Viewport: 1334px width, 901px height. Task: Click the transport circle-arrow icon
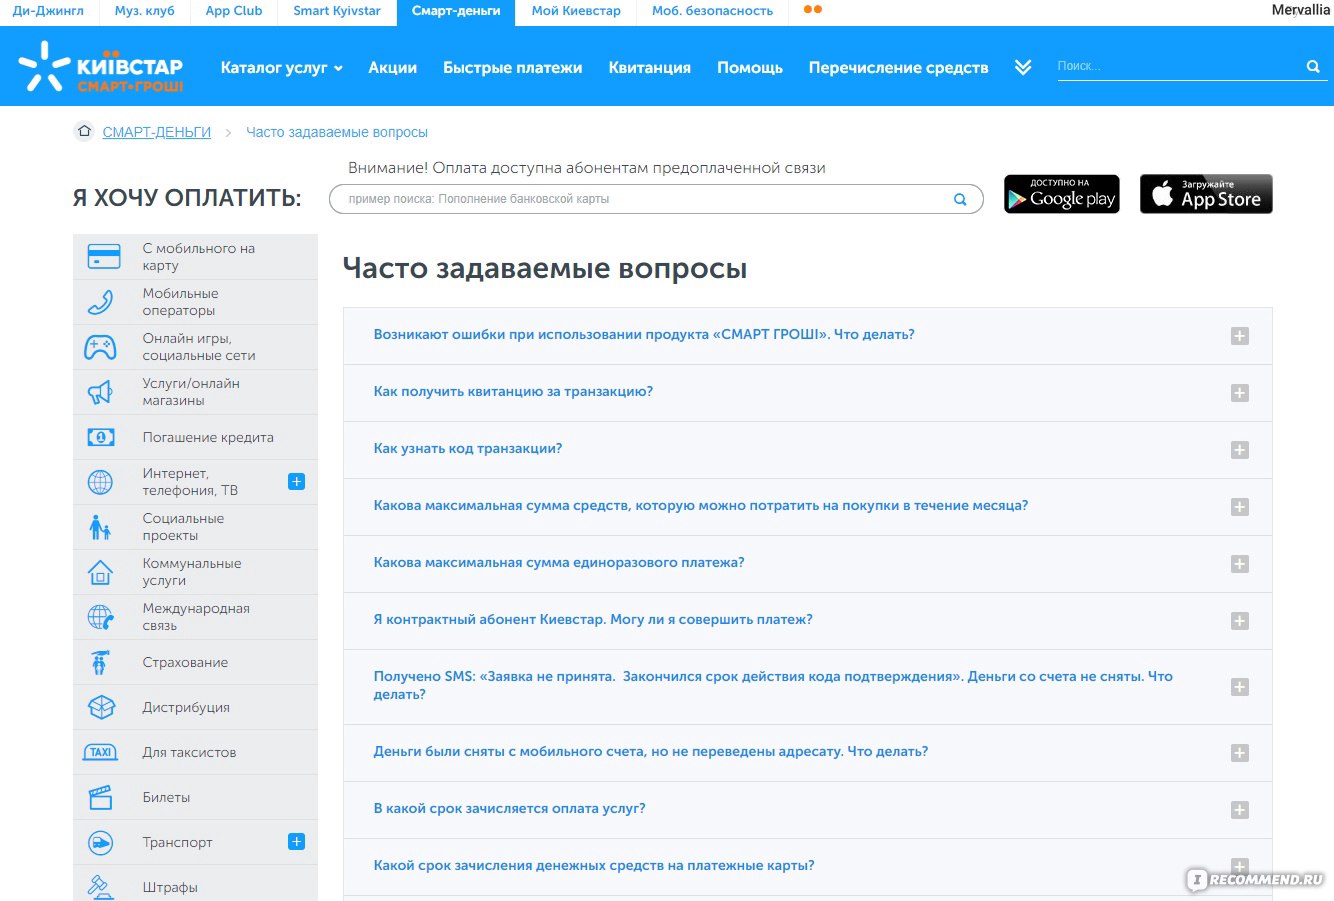(100, 842)
